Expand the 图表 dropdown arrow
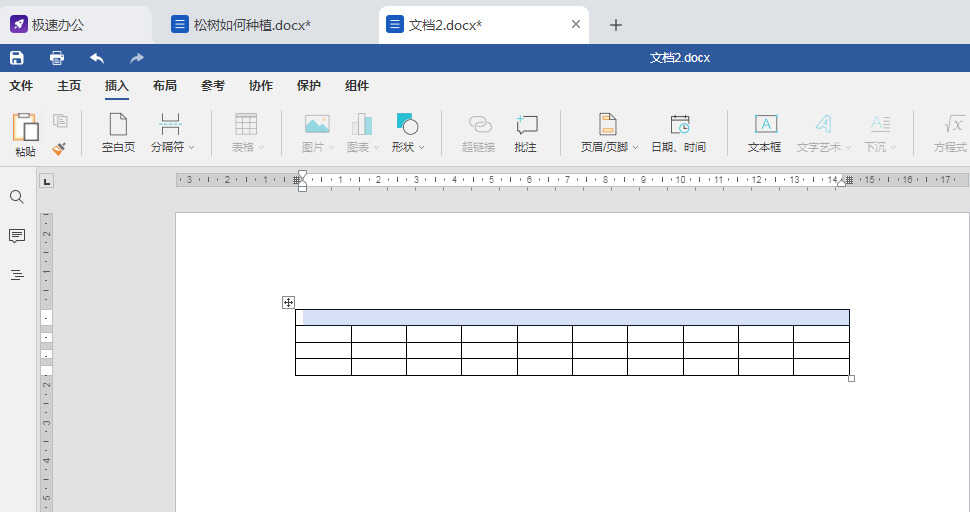This screenshot has width=970, height=512. (376, 148)
